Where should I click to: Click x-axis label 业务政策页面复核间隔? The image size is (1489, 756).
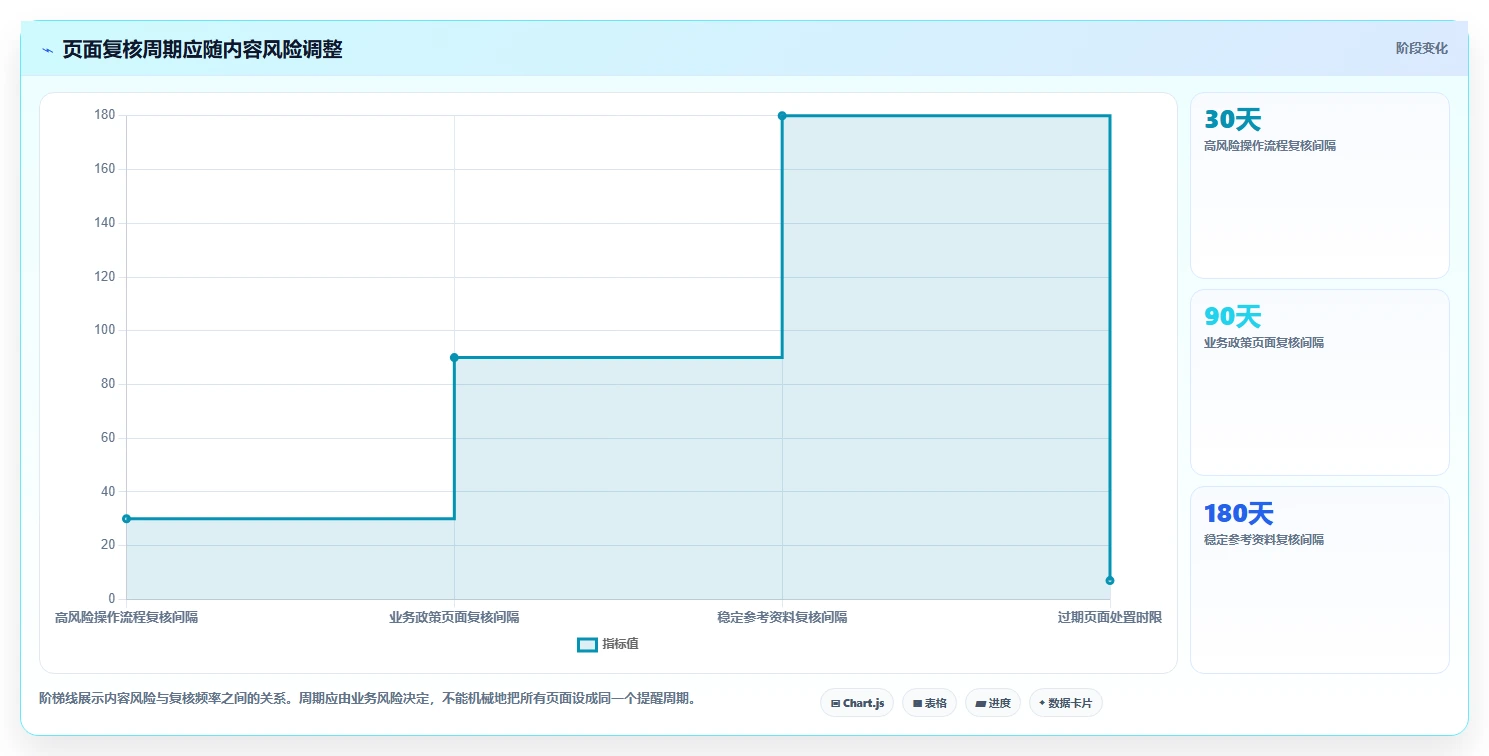pos(454,617)
